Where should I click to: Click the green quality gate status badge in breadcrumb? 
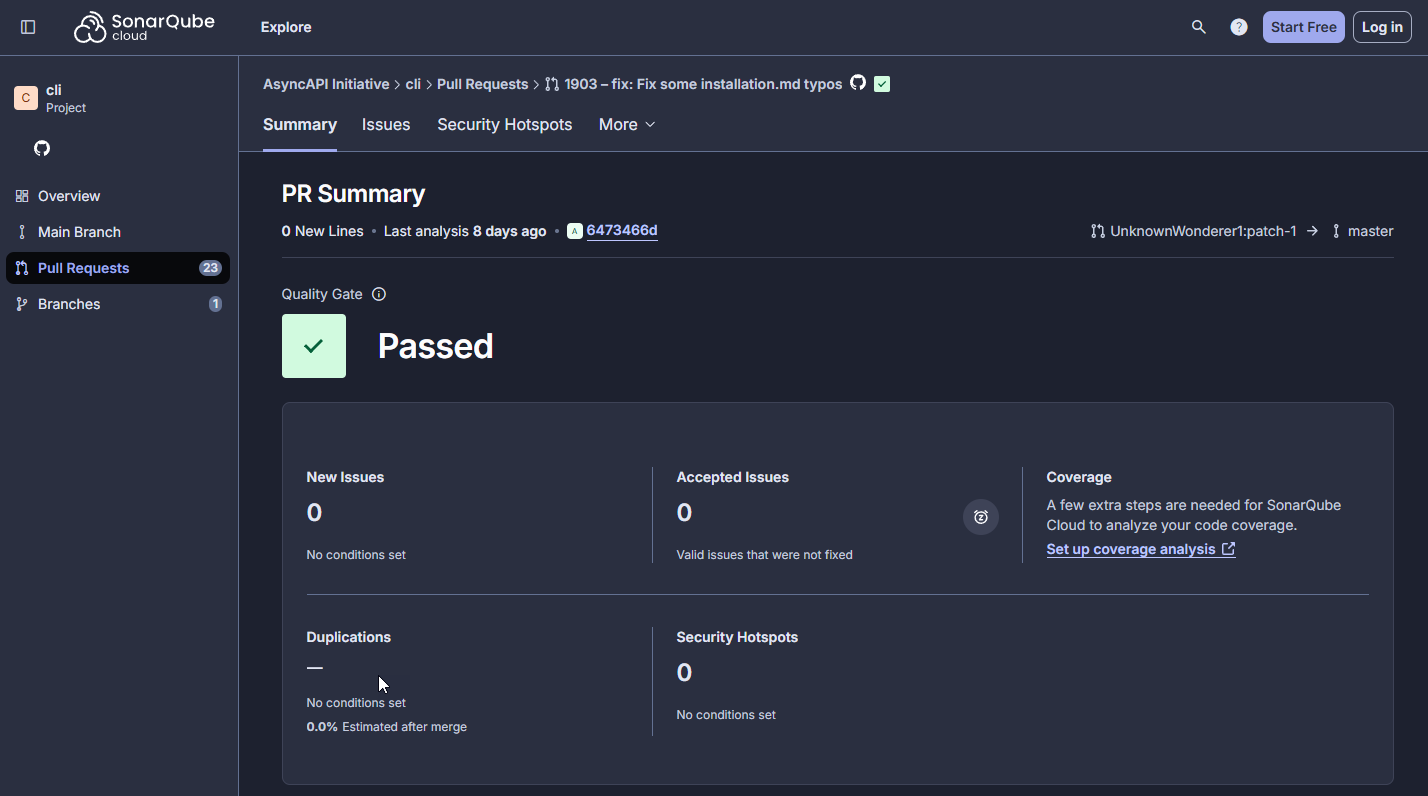coord(881,84)
